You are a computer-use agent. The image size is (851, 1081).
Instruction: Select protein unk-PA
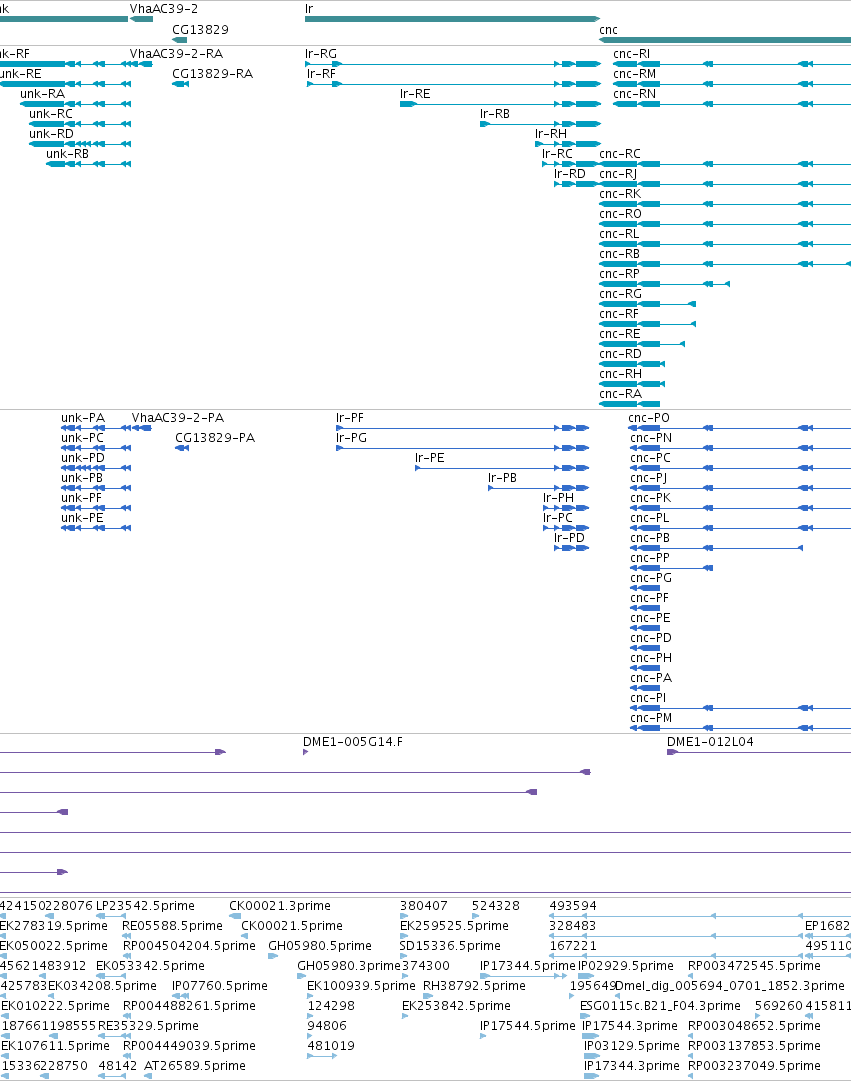[83, 418]
